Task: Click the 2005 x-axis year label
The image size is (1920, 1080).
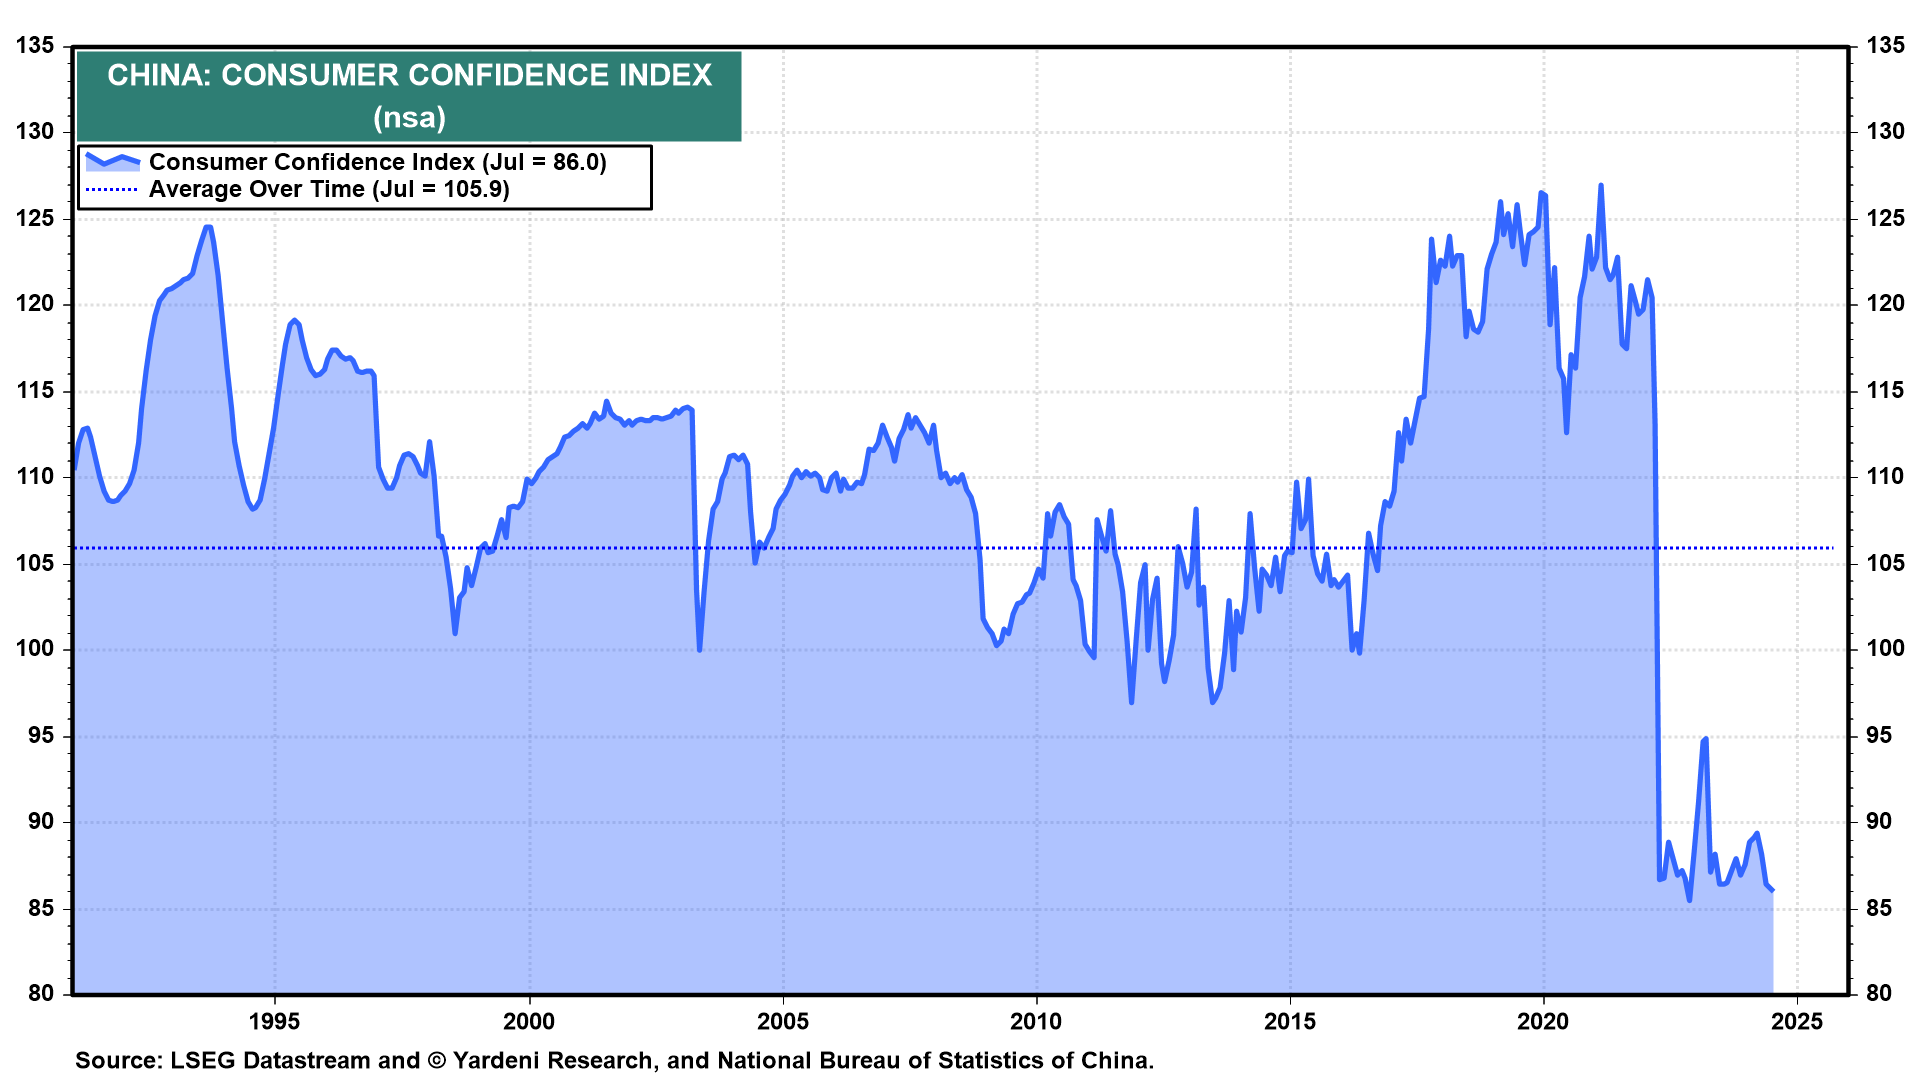Action: click(x=782, y=1022)
